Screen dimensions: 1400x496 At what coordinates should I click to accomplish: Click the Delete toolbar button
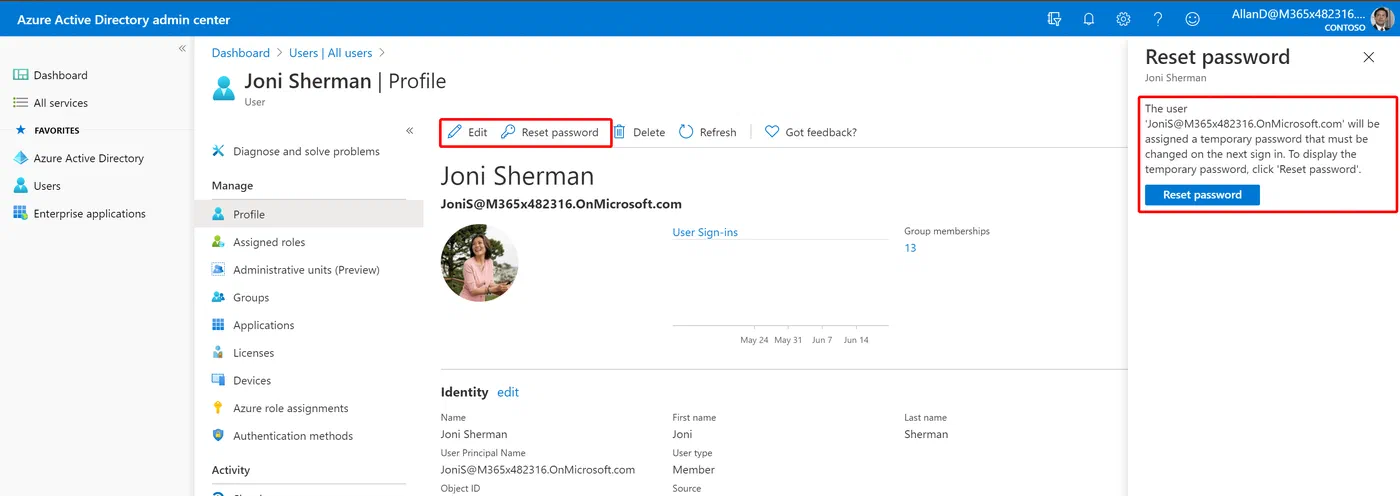tap(639, 132)
